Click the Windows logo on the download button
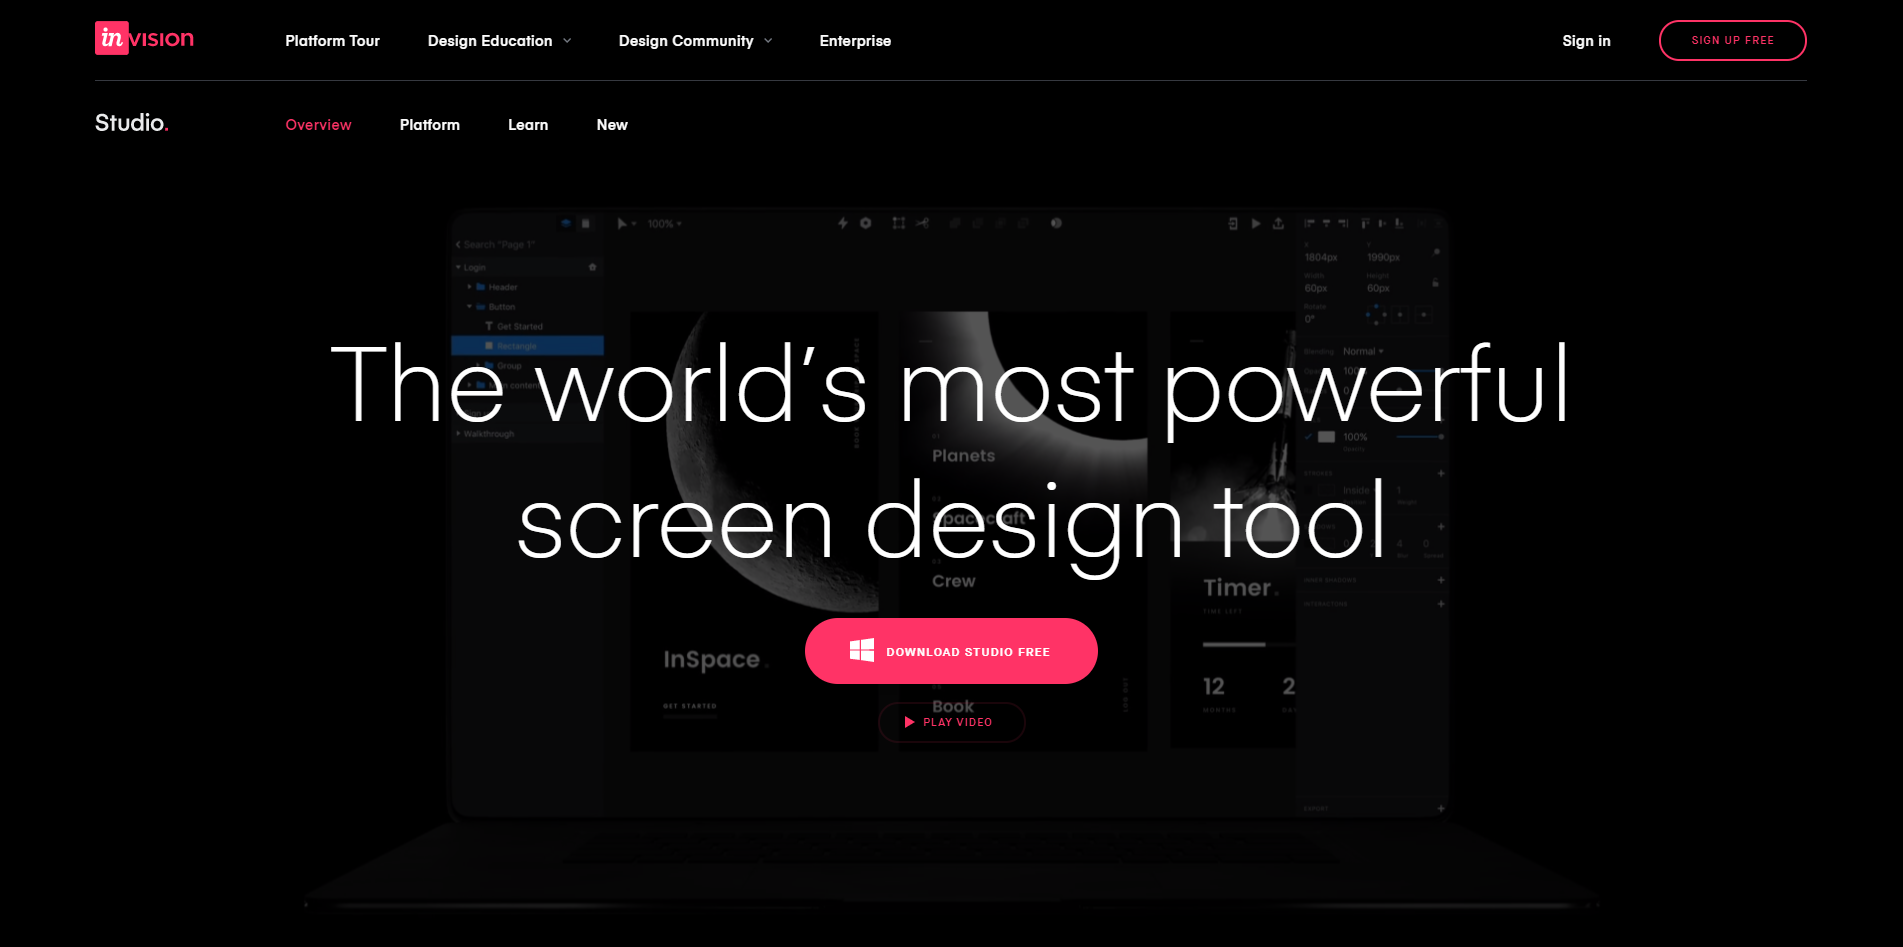This screenshot has height=947, width=1903. click(x=862, y=650)
